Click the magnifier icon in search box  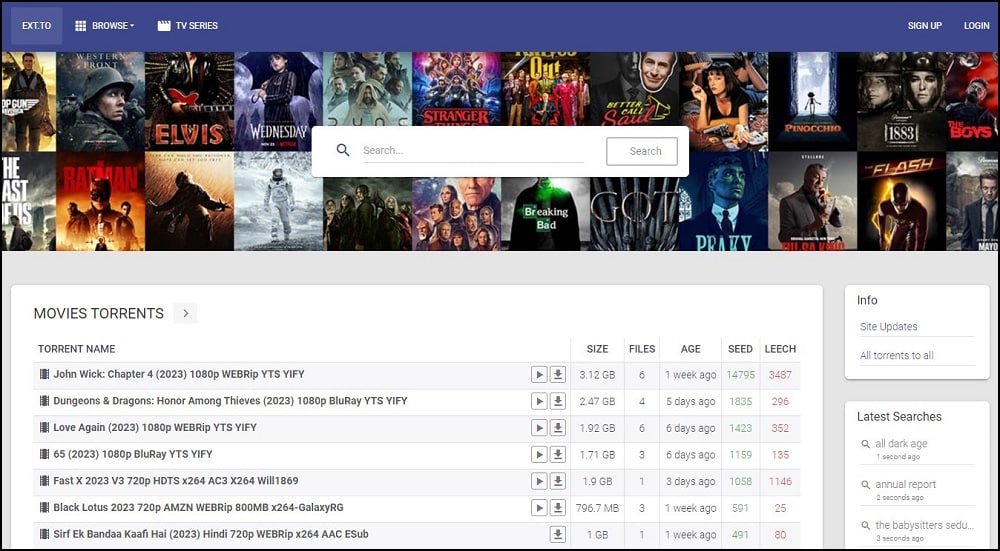(343, 150)
